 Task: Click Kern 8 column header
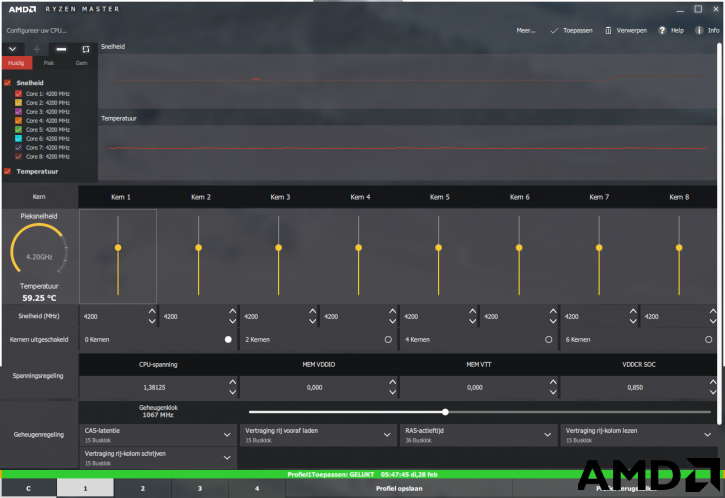click(x=679, y=197)
